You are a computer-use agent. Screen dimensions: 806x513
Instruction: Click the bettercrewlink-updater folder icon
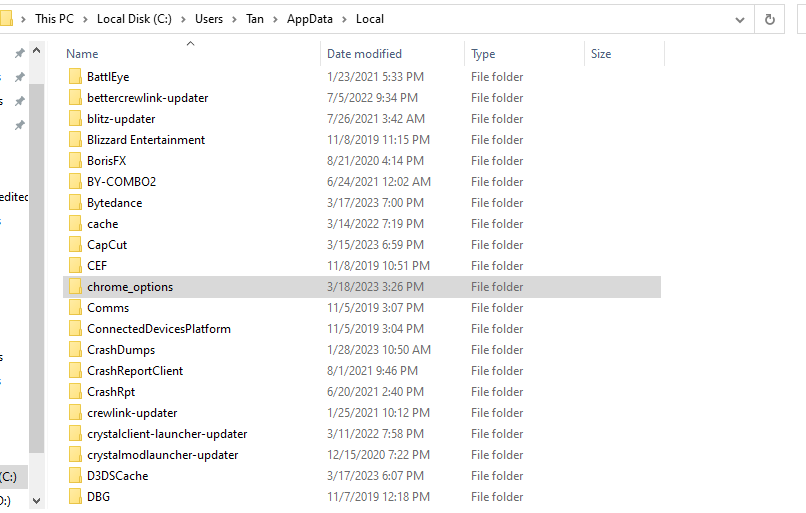click(x=75, y=98)
